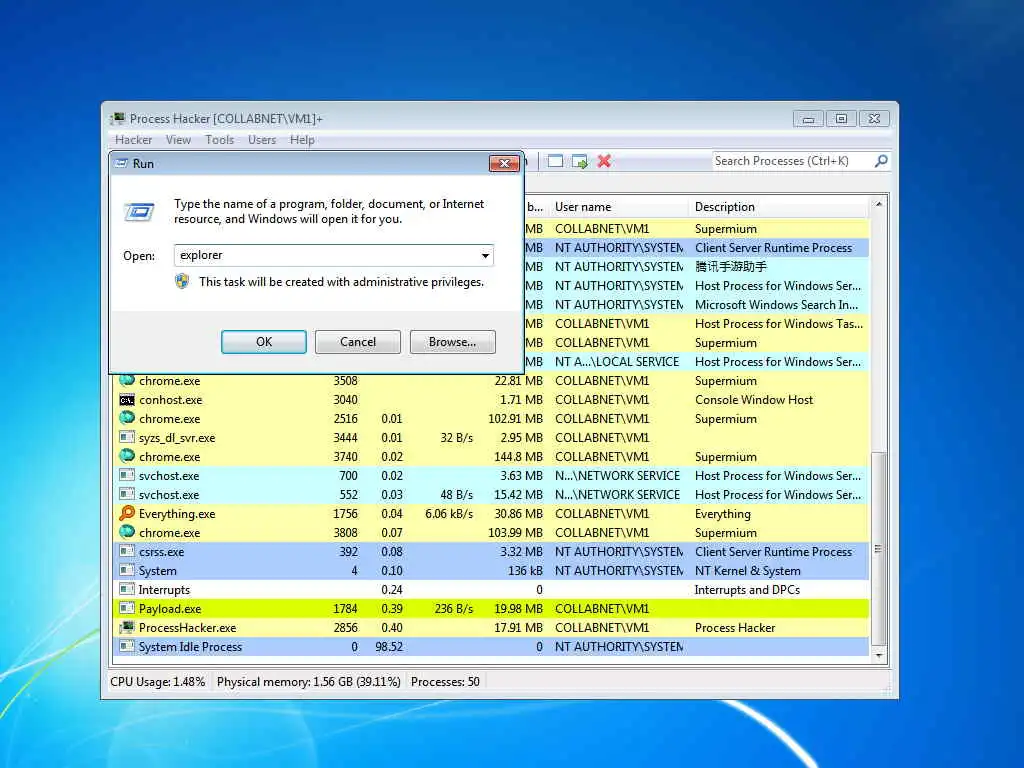Click the Browse... button
The height and width of the screenshot is (768, 1024).
(x=453, y=342)
